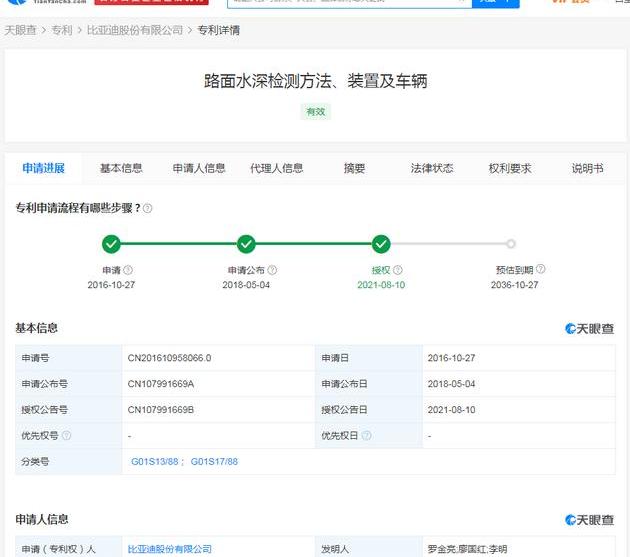Focus the search input at top
The width and height of the screenshot is (630, 557).
point(350,3)
